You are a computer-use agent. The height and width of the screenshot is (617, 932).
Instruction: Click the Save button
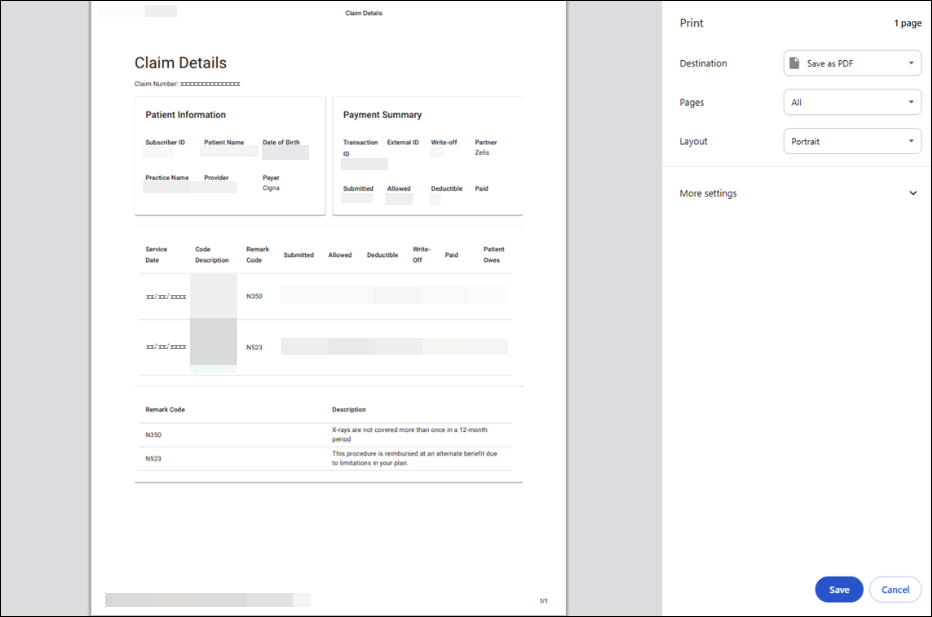tap(839, 589)
